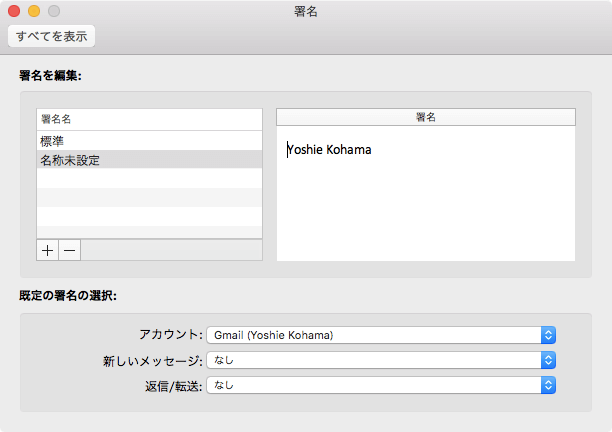Click the すべてを表示 button

pos(51,36)
